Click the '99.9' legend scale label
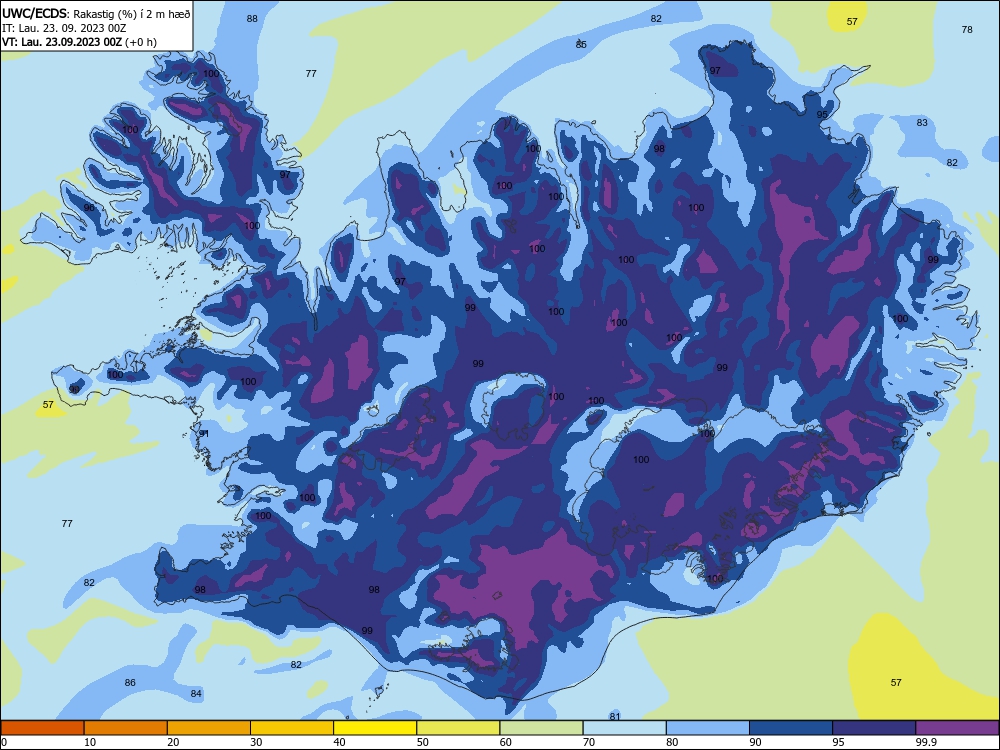 click(925, 742)
